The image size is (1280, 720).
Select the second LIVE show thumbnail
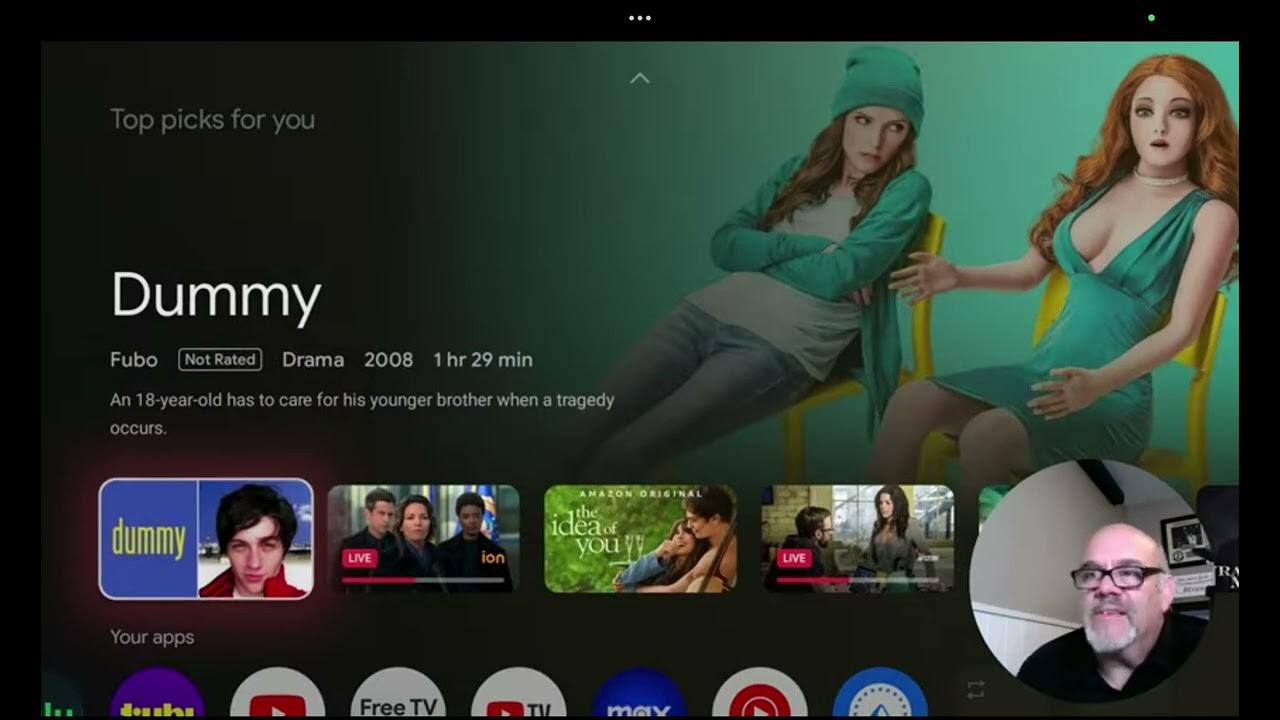857,539
